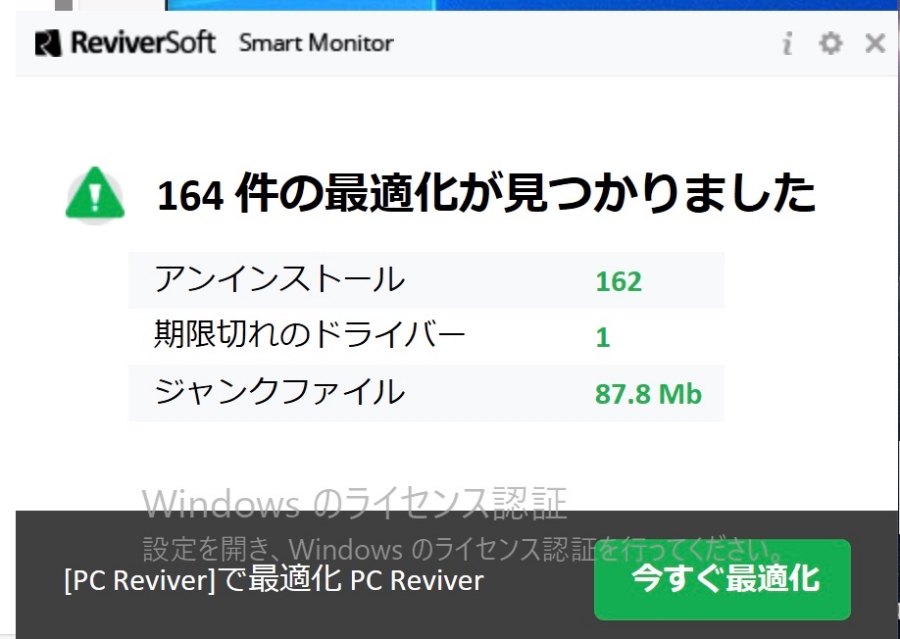Click the info icon in the title bar
The width and height of the screenshot is (900, 639).
tap(788, 43)
